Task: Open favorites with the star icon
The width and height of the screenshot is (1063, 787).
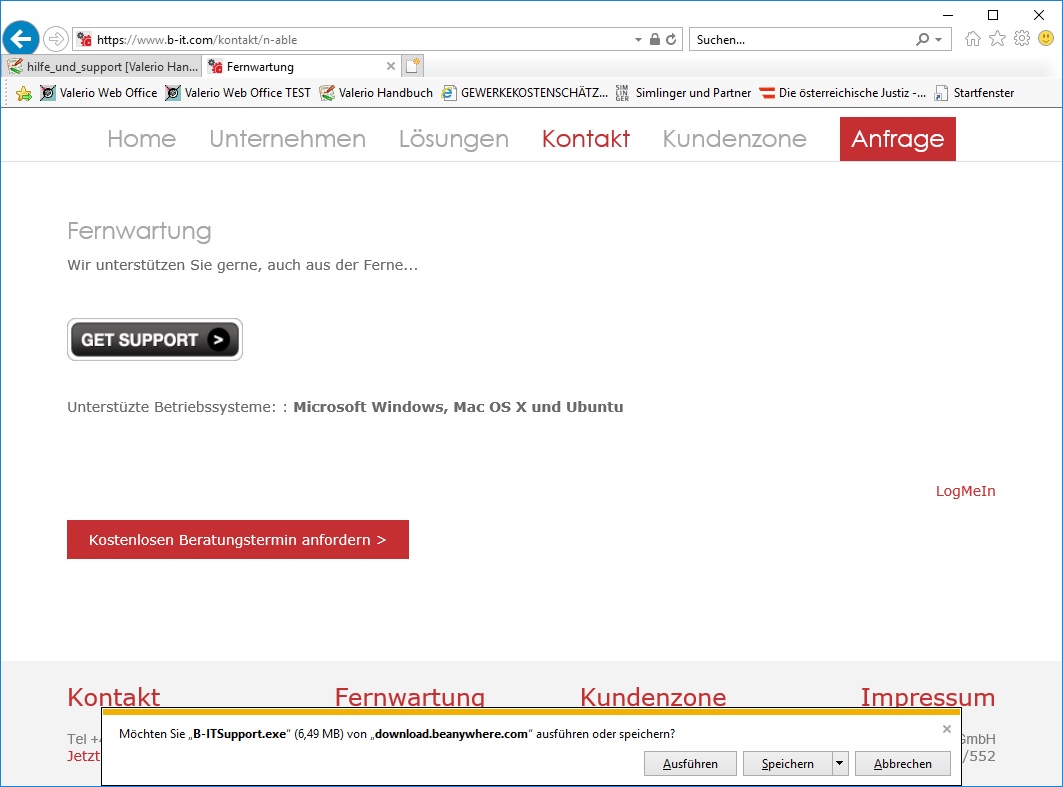Action: pyautogui.click(x=997, y=39)
